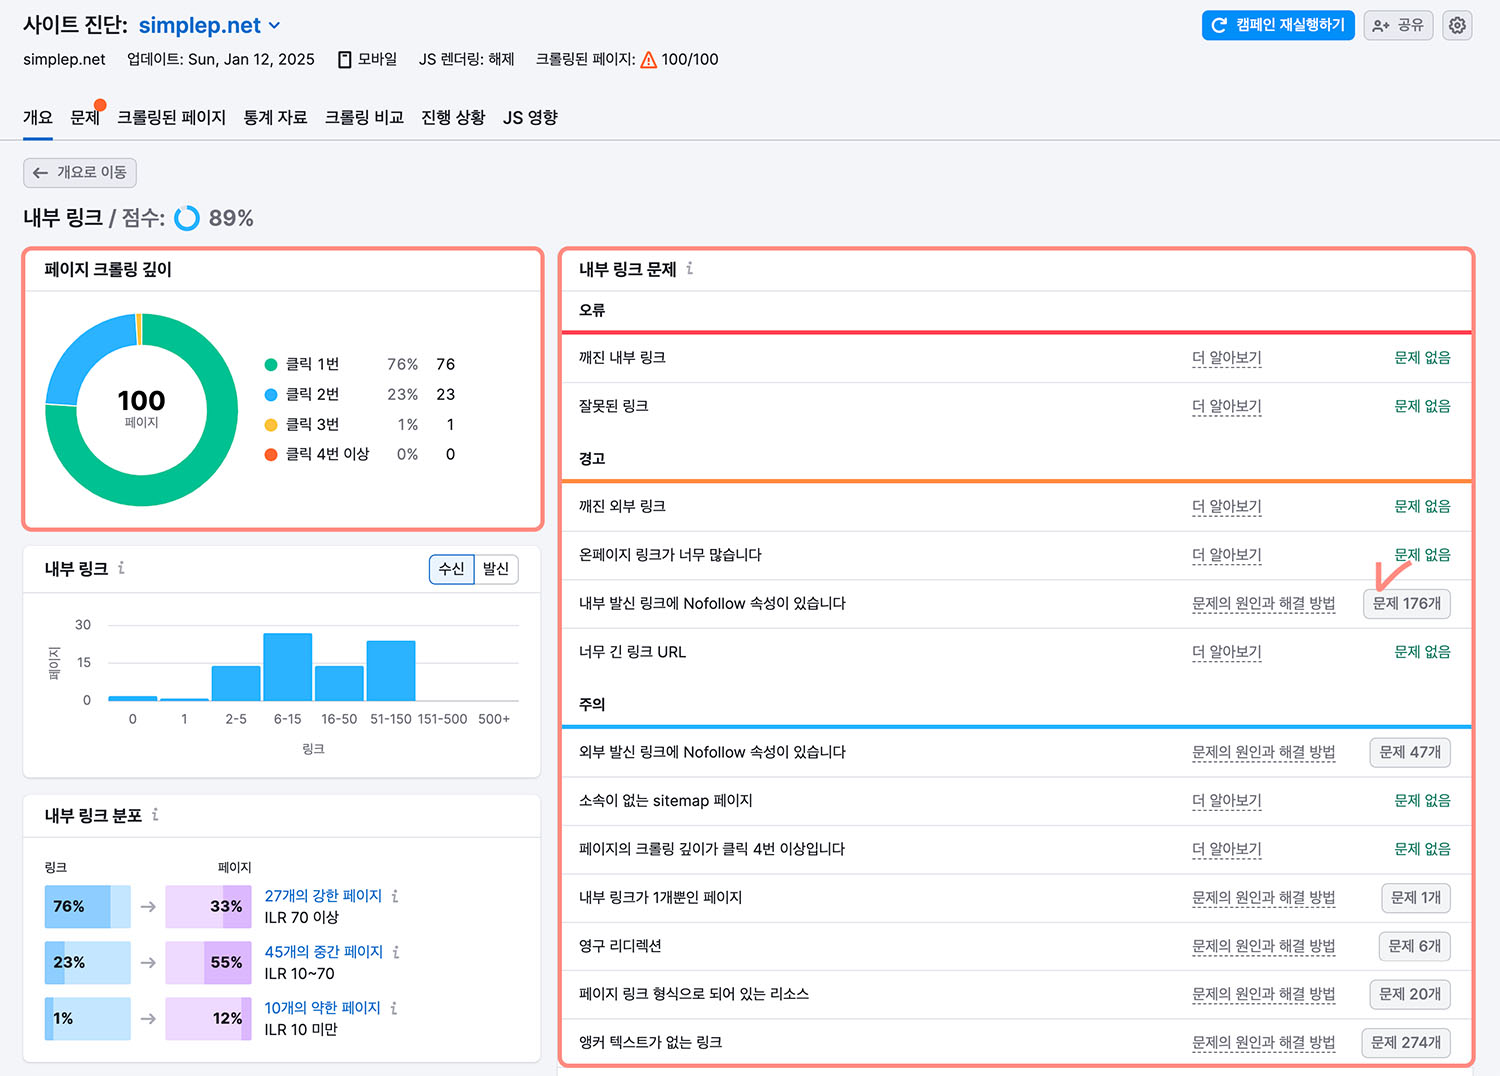Viewport: 1500px width, 1076px height.
Task: Open the 문제 176개 issue button
Action: [x=1406, y=603]
